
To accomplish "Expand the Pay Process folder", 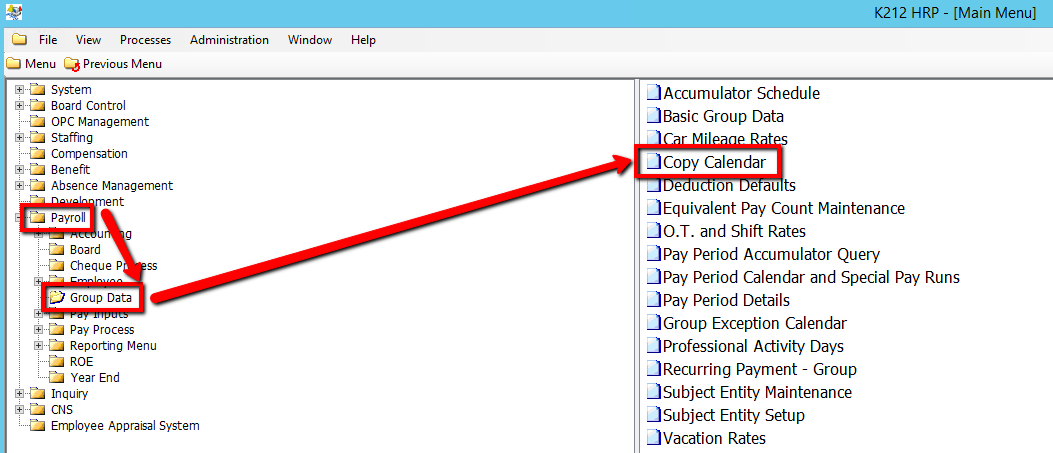I will click(38, 330).
